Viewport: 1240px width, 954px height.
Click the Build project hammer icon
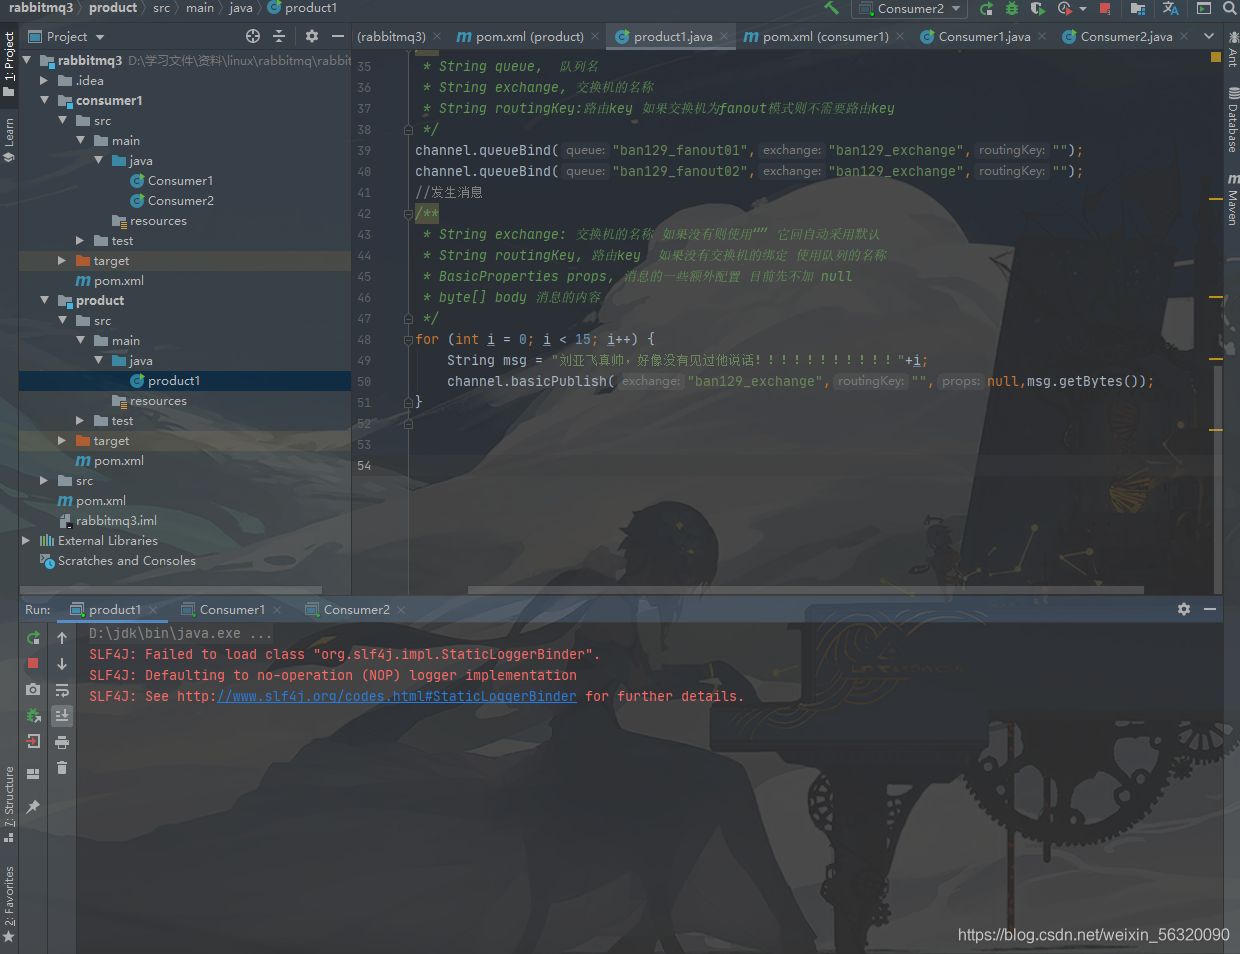click(x=831, y=8)
